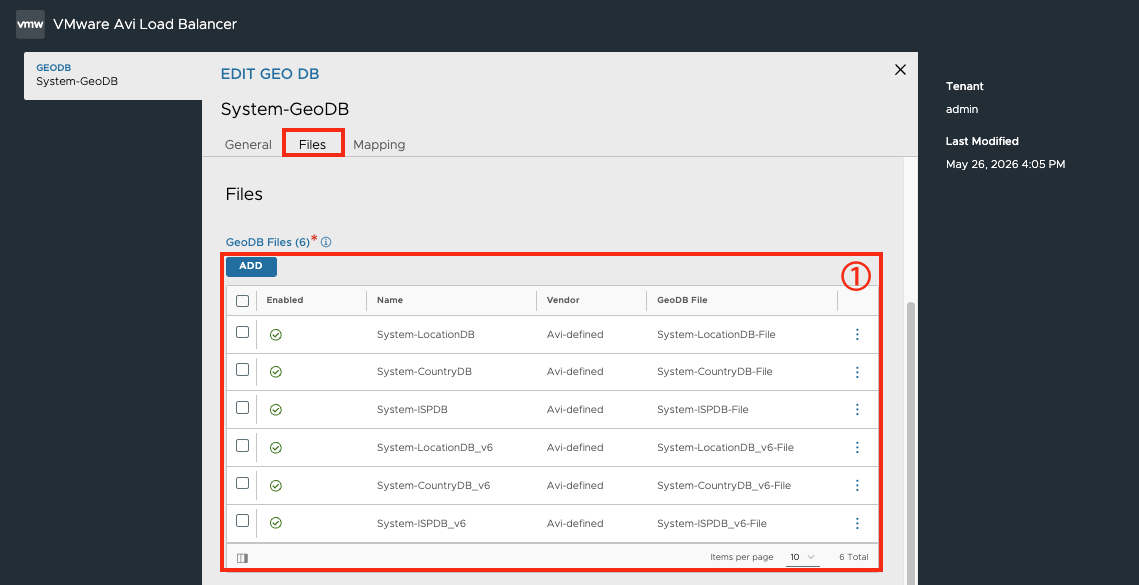Close the Edit Geo DB dialog
Image resolution: width=1139 pixels, height=585 pixels.
click(901, 70)
